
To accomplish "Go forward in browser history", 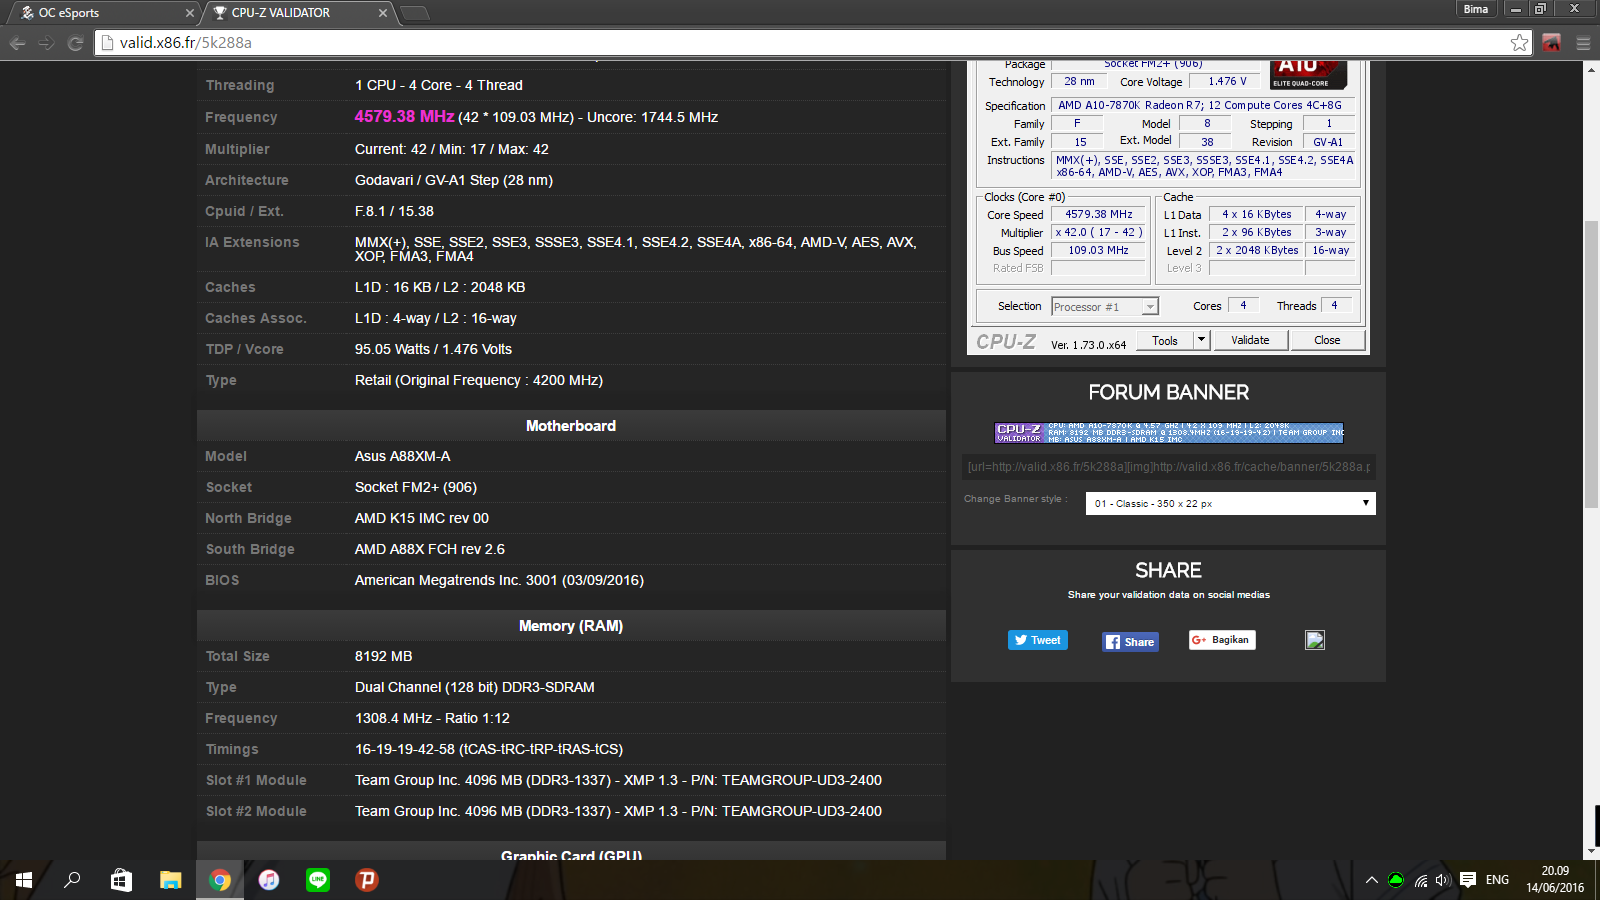I will coord(46,43).
